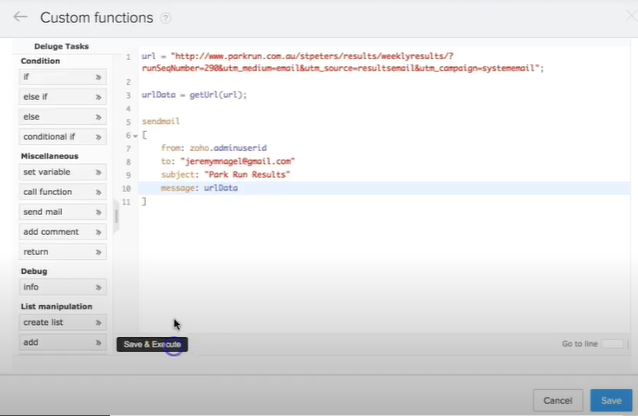Click the closing bracket on line 11
Screen dimensions: 638x416
pos(144,201)
